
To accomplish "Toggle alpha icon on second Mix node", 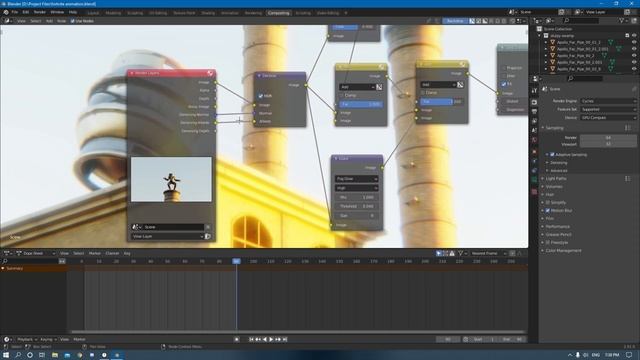I will [460, 84].
